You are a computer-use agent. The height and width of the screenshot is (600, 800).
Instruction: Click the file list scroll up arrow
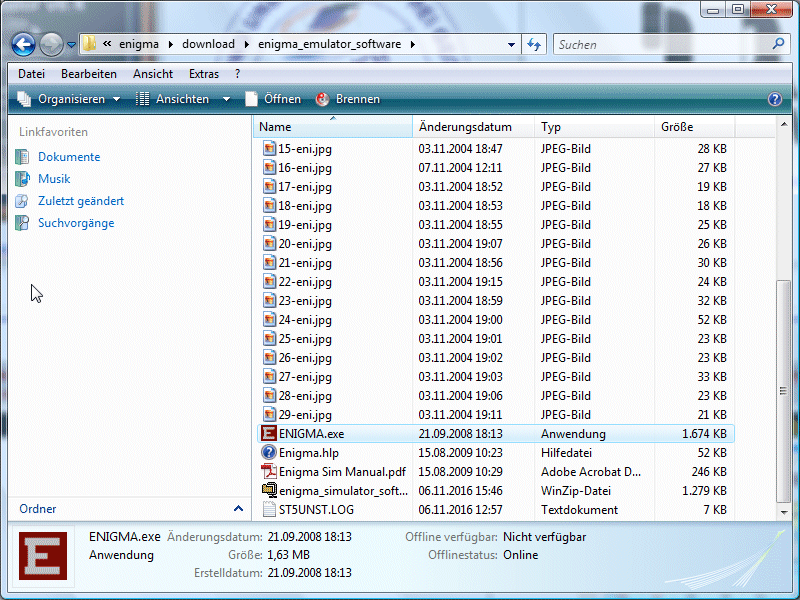click(784, 124)
